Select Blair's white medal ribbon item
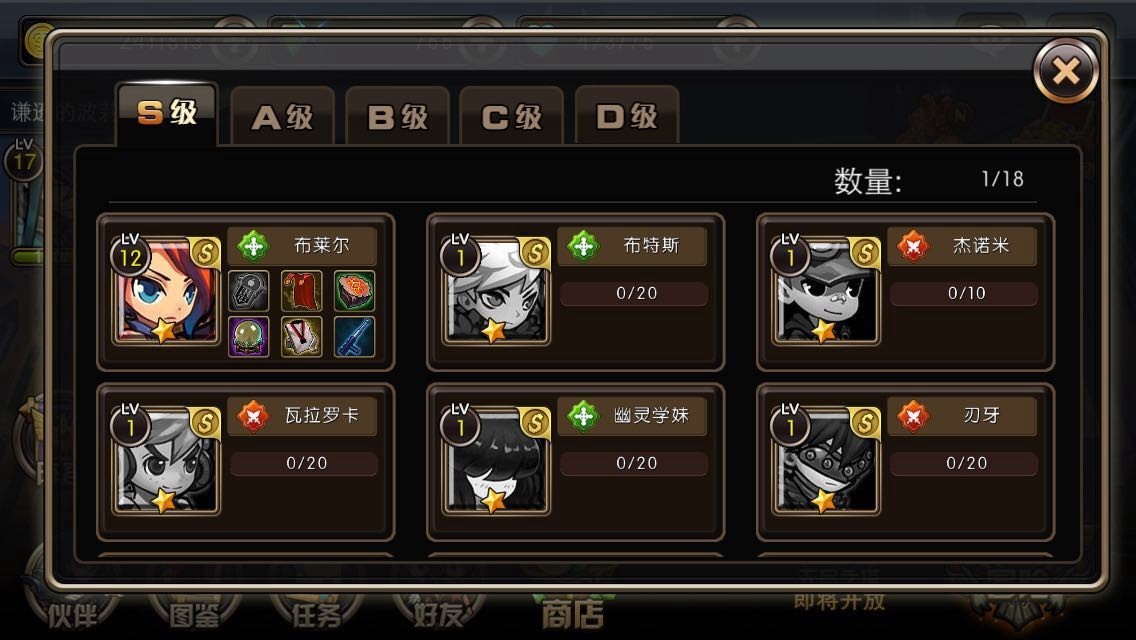 pyautogui.click(x=301, y=336)
